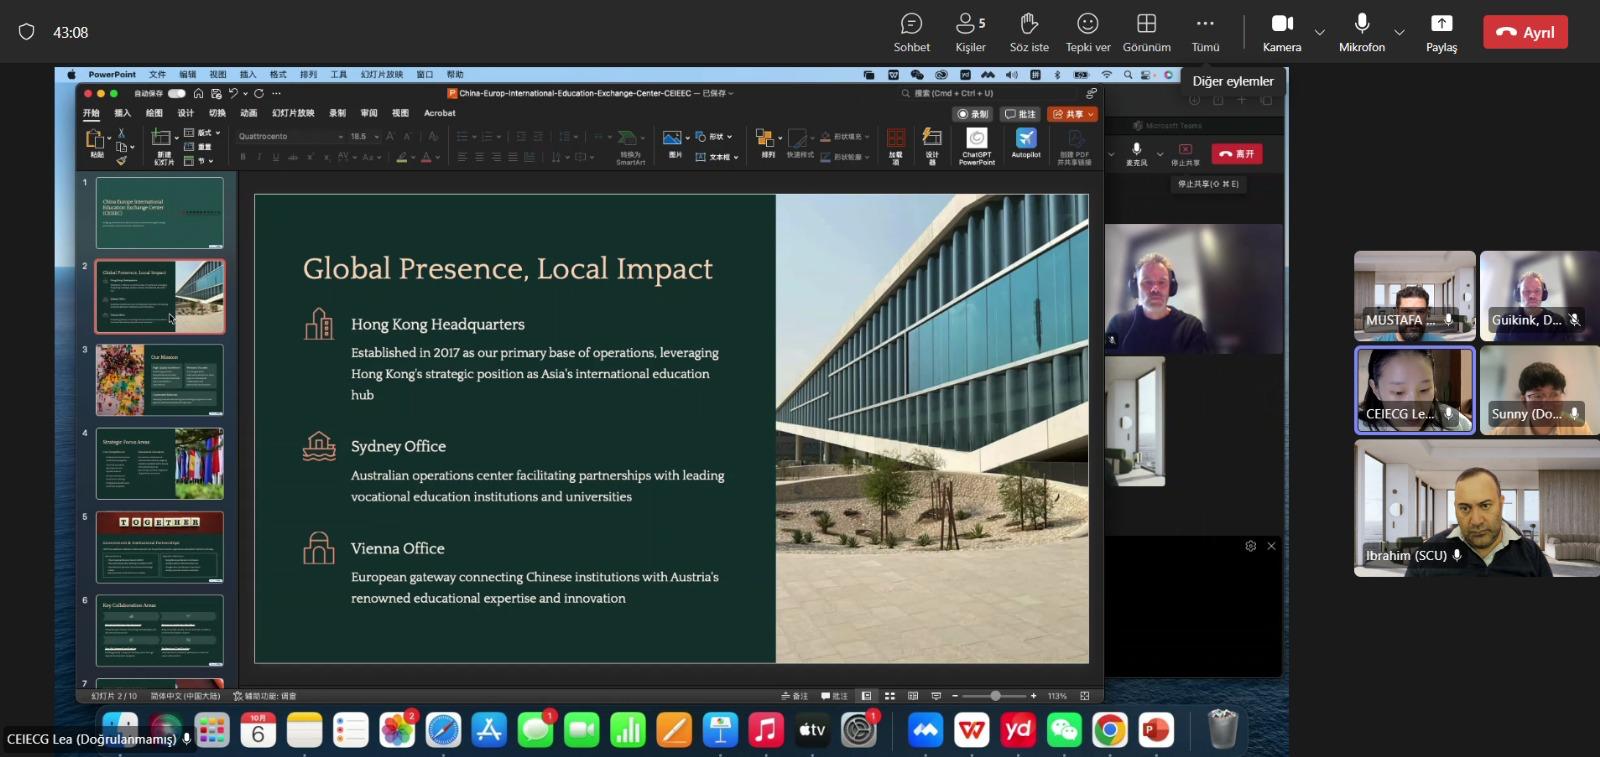1600x757 pixels.
Task: Open Tümü more actions menu
Action: coord(1205,32)
